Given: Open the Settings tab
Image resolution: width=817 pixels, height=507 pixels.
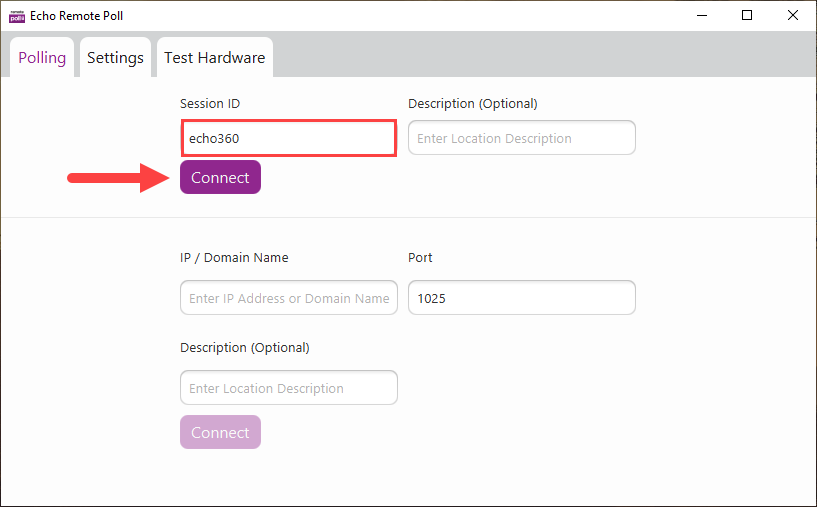Looking at the screenshot, I should [x=115, y=57].
